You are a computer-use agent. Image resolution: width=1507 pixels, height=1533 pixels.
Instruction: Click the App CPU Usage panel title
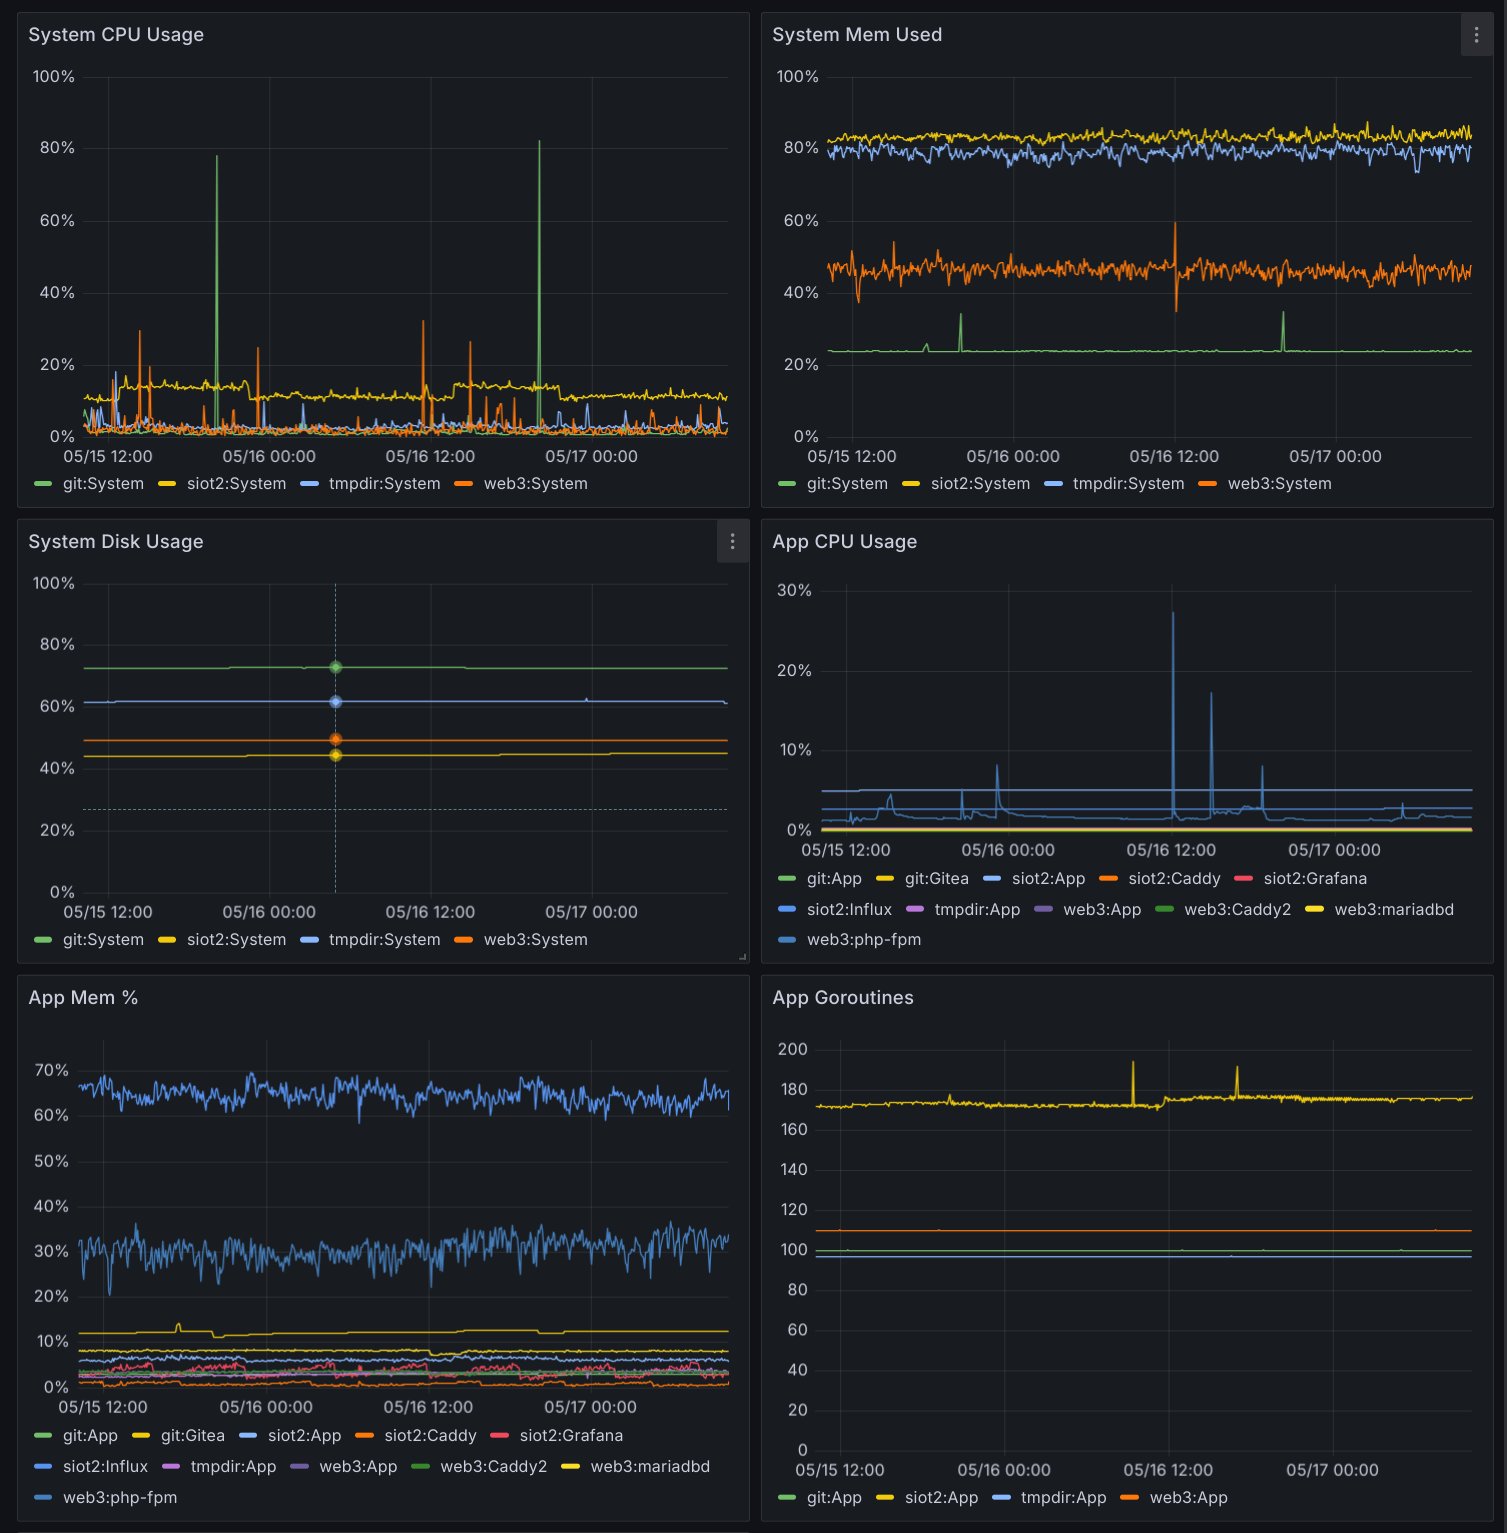[x=844, y=542]
